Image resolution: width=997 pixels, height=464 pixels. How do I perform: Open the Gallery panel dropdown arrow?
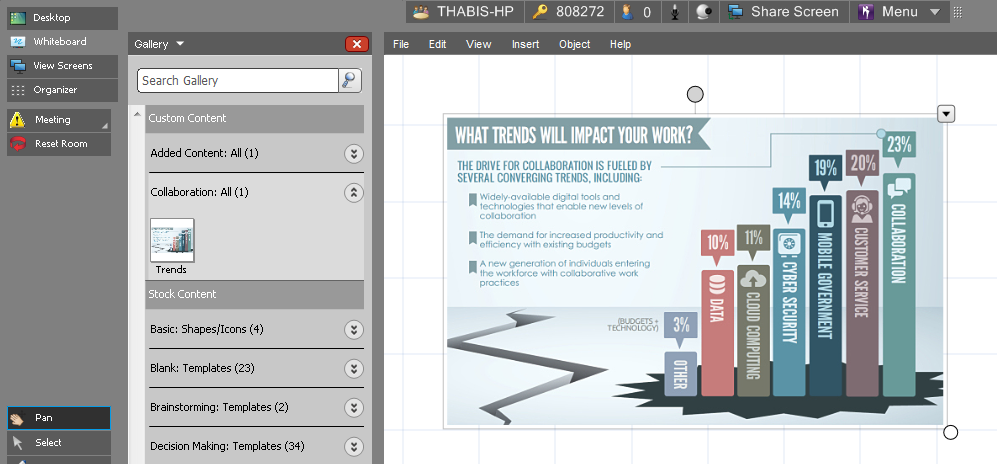[180, 44]
